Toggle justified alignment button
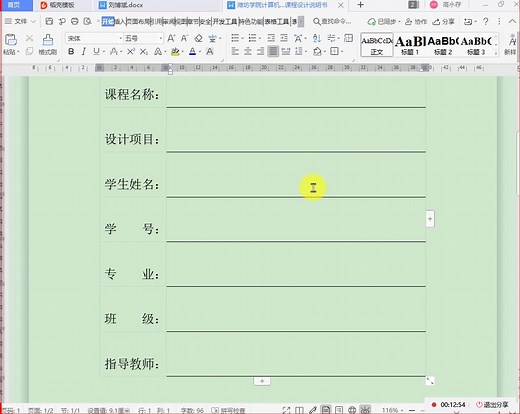 (x=273, y=51)
